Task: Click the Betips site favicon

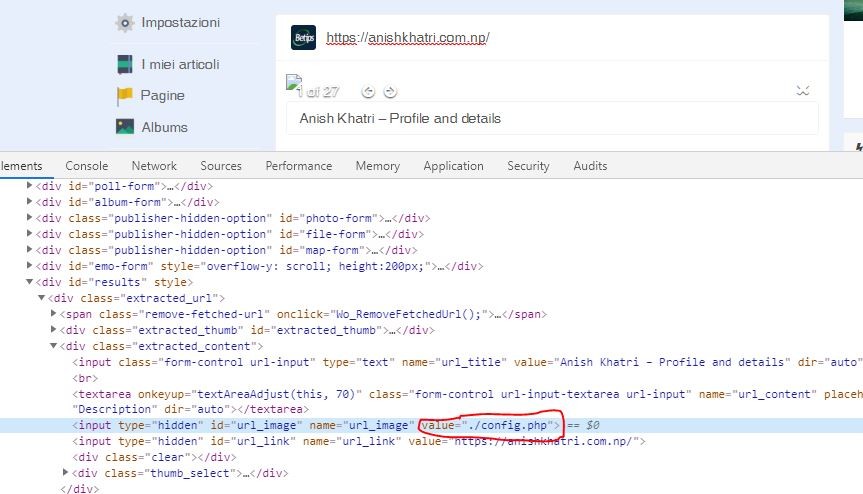Action: 303,37
